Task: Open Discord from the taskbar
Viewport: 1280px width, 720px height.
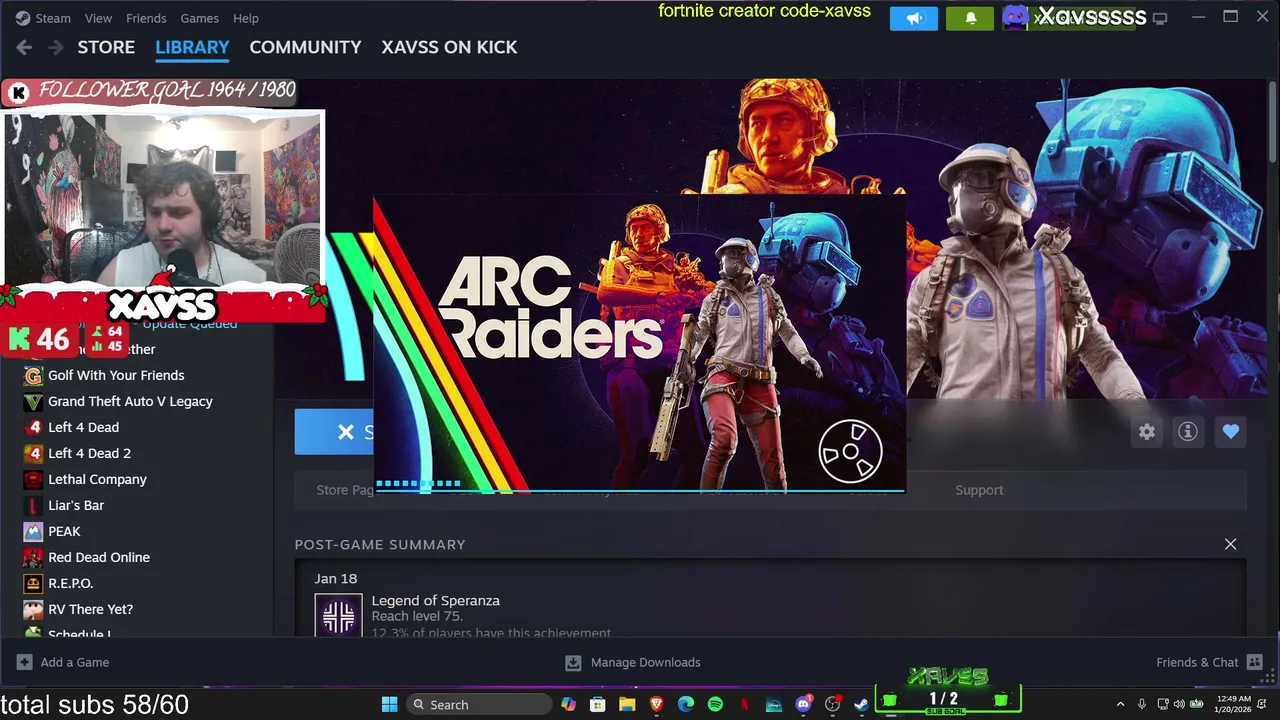Action: click(x=803, y=704)
